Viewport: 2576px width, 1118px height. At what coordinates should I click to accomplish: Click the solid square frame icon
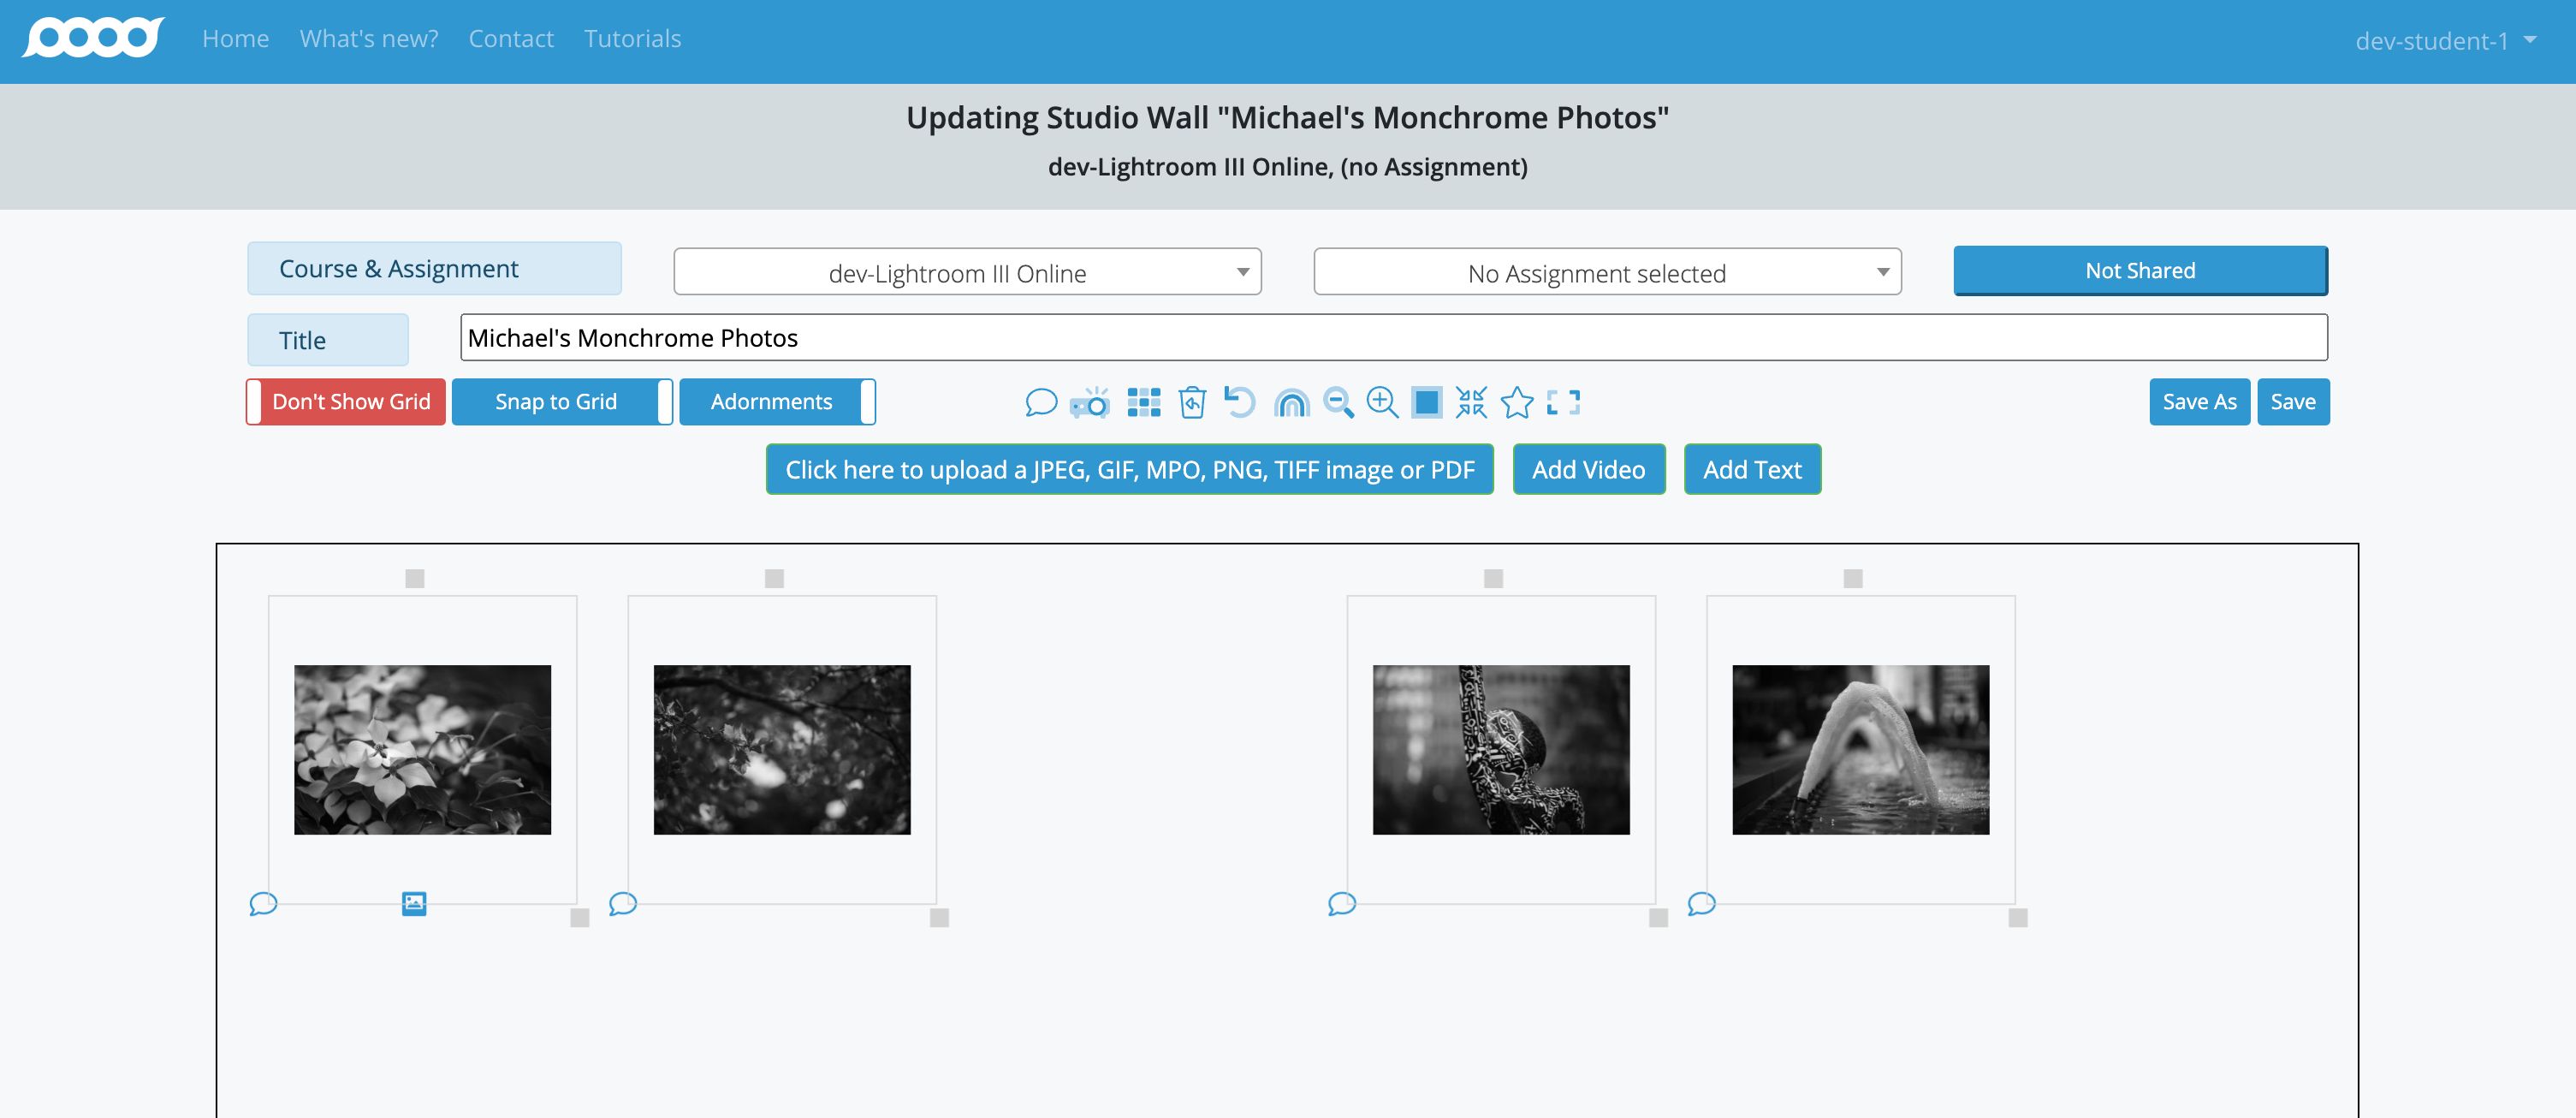tap(1427, 402)
